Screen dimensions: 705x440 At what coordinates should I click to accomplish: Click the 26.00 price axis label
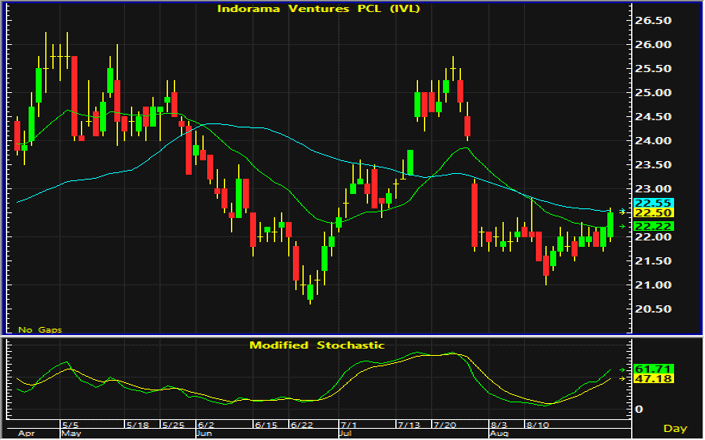[653, 44]
